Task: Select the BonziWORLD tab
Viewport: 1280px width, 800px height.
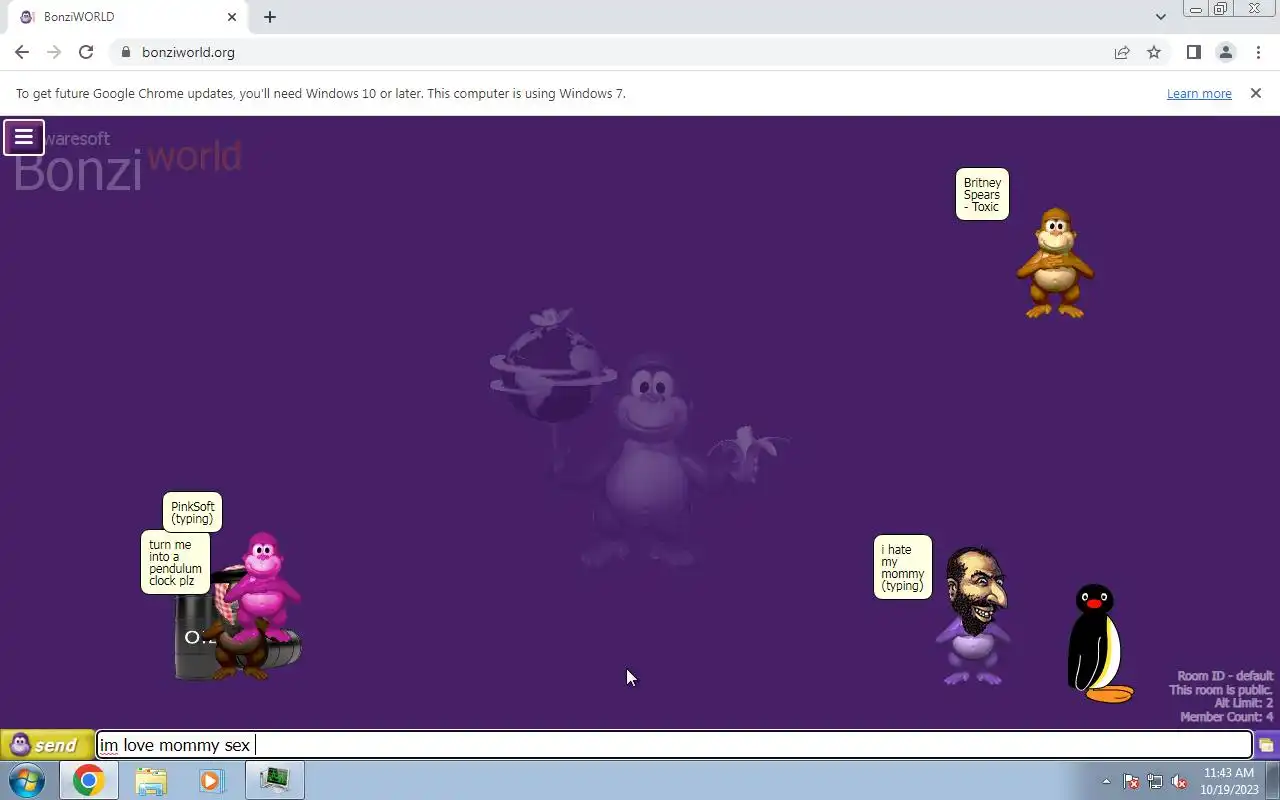Action: coord(126,17)
